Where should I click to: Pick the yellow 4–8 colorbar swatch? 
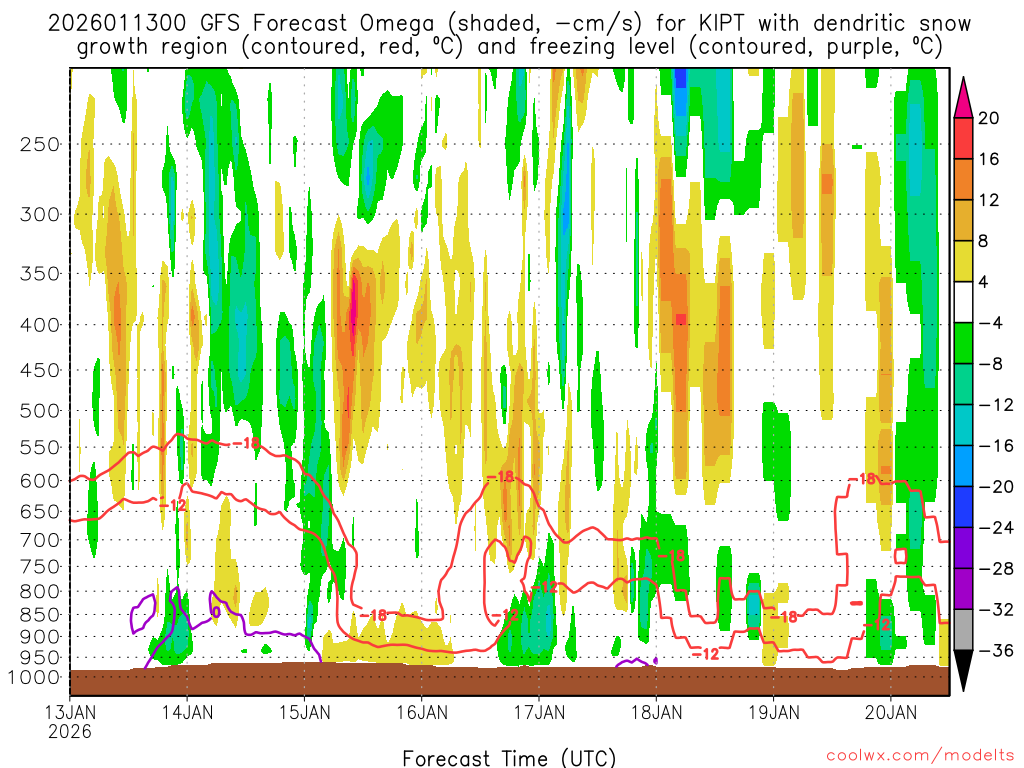(x=963, y=261)
